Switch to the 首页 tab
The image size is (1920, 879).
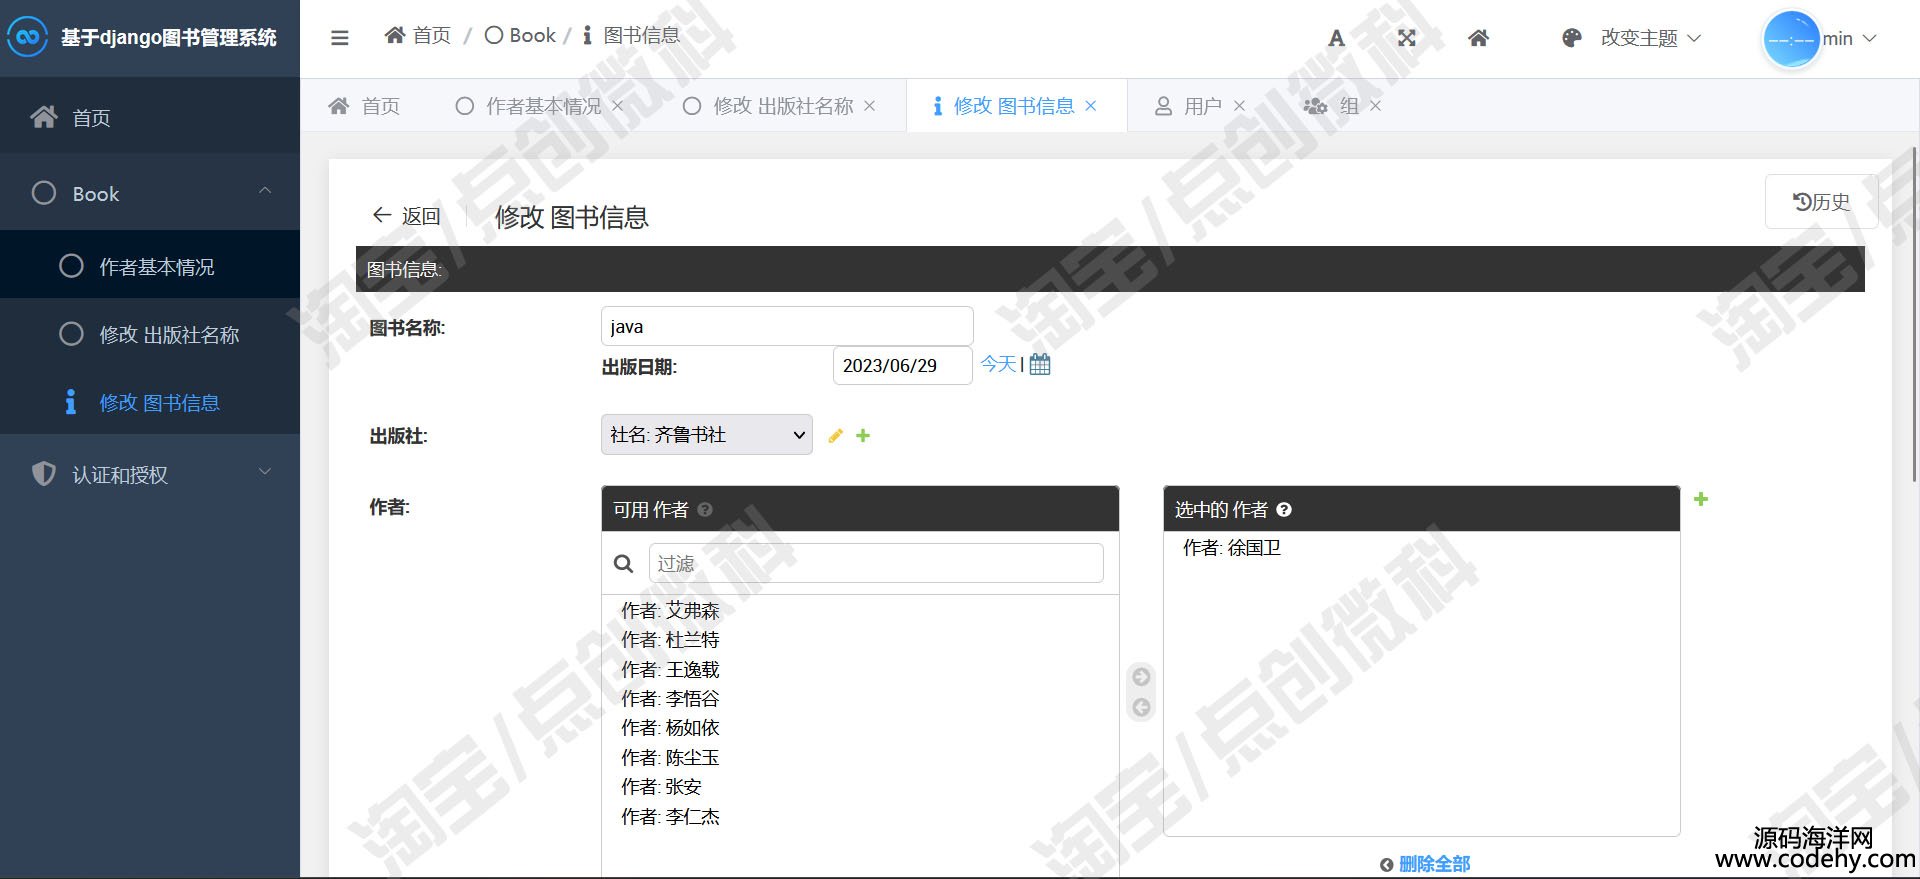[364, 106]
